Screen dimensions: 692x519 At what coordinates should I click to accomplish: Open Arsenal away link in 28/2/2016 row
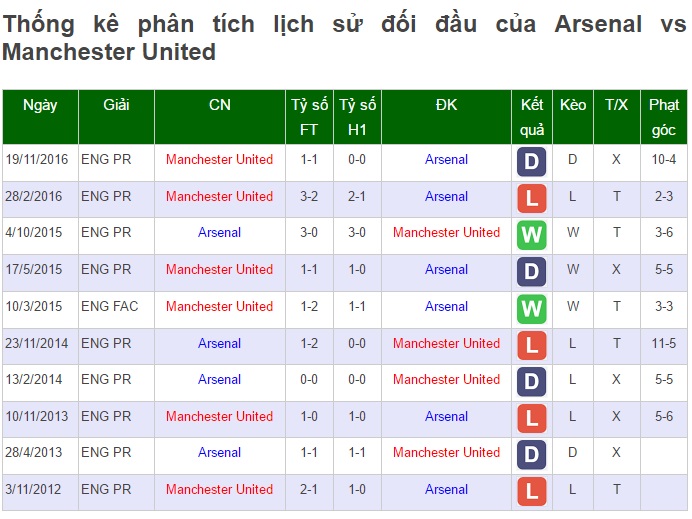click(446, 196)
